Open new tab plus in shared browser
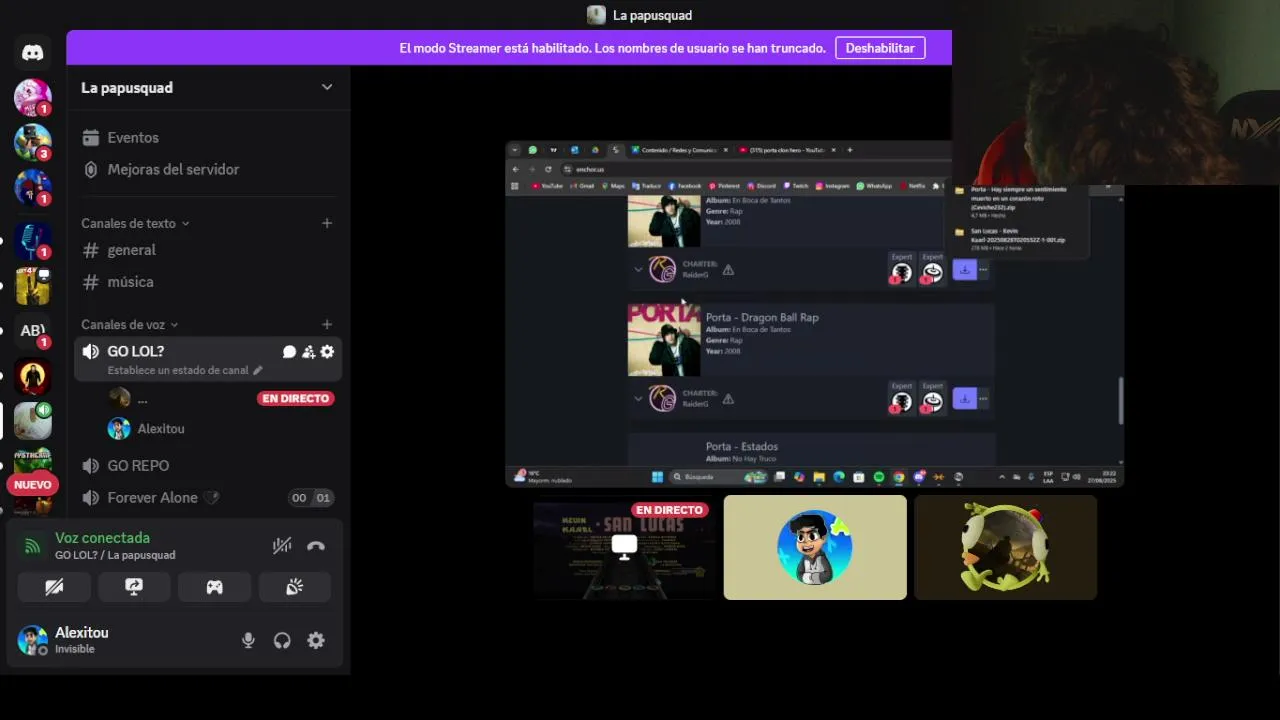The width and height of the screenshot is (1280, 720). pos(850,150)
